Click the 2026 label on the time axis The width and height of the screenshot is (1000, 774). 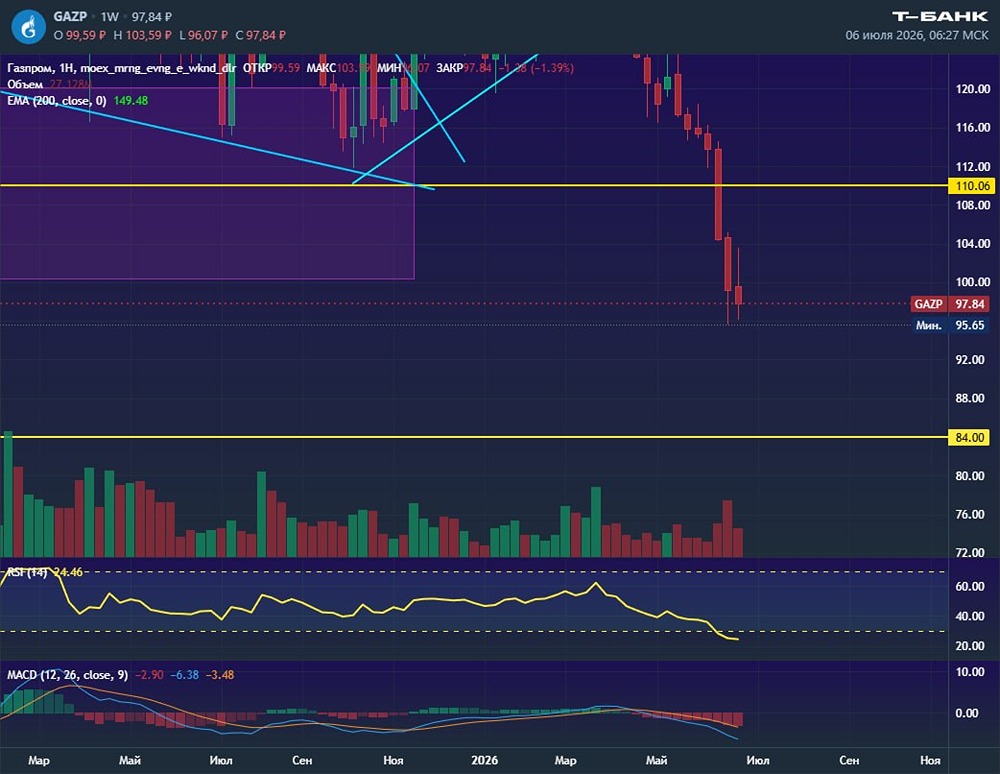[485, 760]
